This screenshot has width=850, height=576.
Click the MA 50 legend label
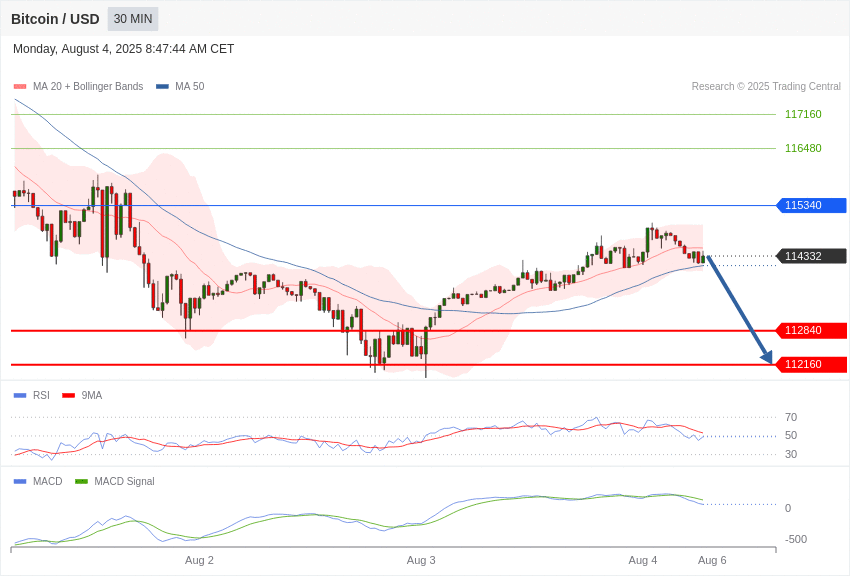pos(190,86)
